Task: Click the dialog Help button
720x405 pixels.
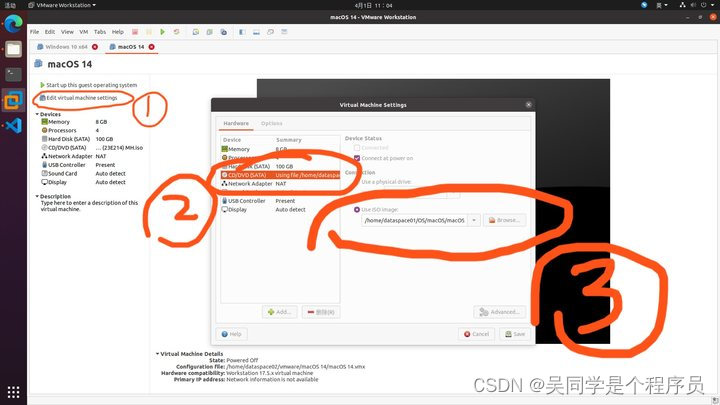Action: (x=231, y=334)
